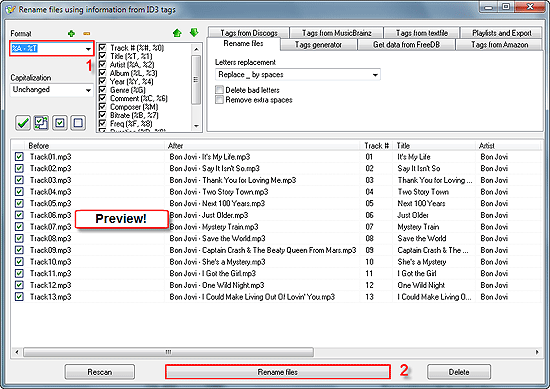The image size is (550, 389).
Task: Switch to Tags from Amazon tab
Action: point(499,45)
